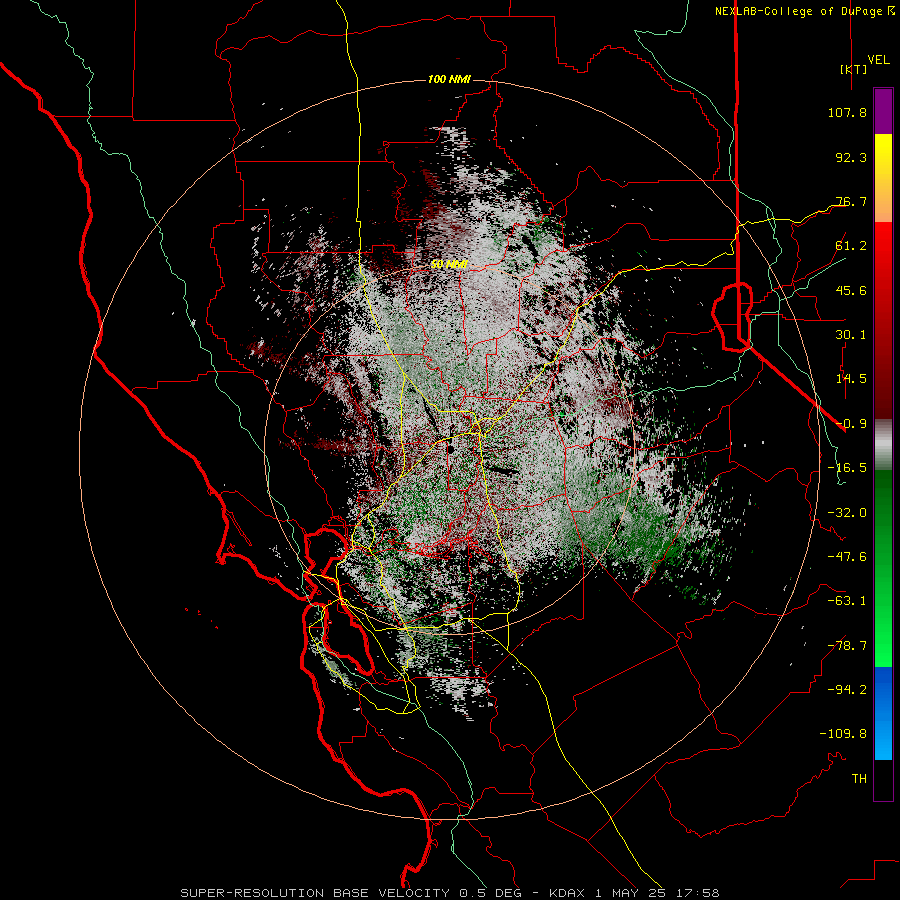900x900 pixels.
Task: Select the 107.8 velocity scale value
Action: coord(847,112)
